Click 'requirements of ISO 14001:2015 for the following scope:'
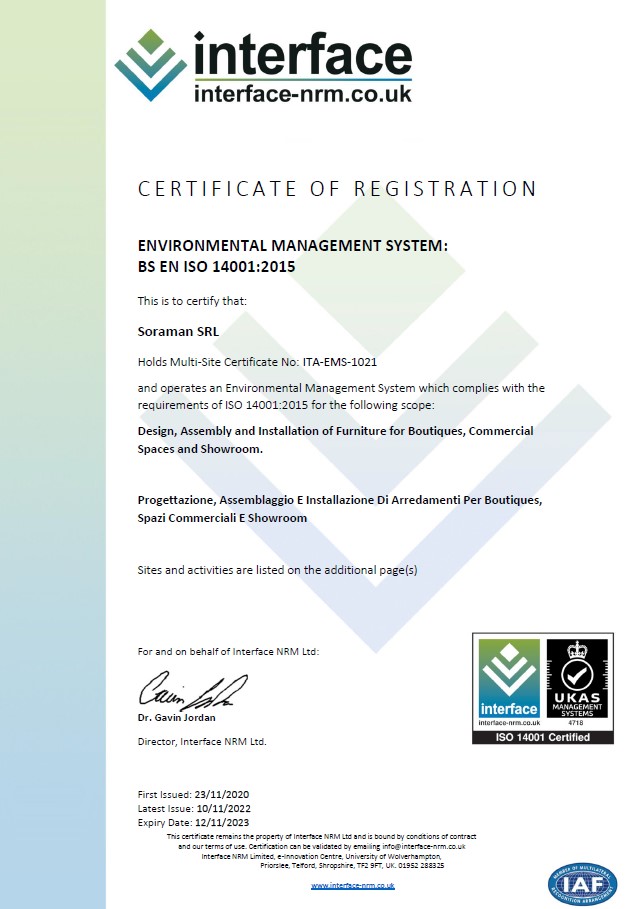The height and width of the screenshot is (909, 641). click(286, 405)
